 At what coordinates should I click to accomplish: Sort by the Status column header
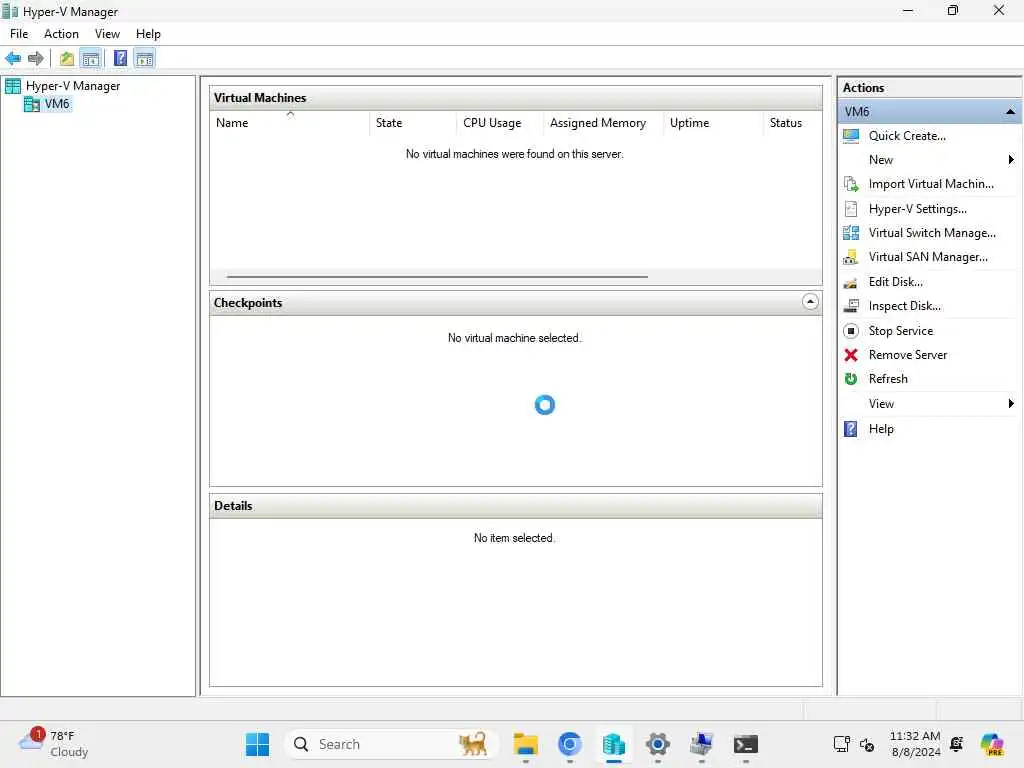[x=792, y=123]
